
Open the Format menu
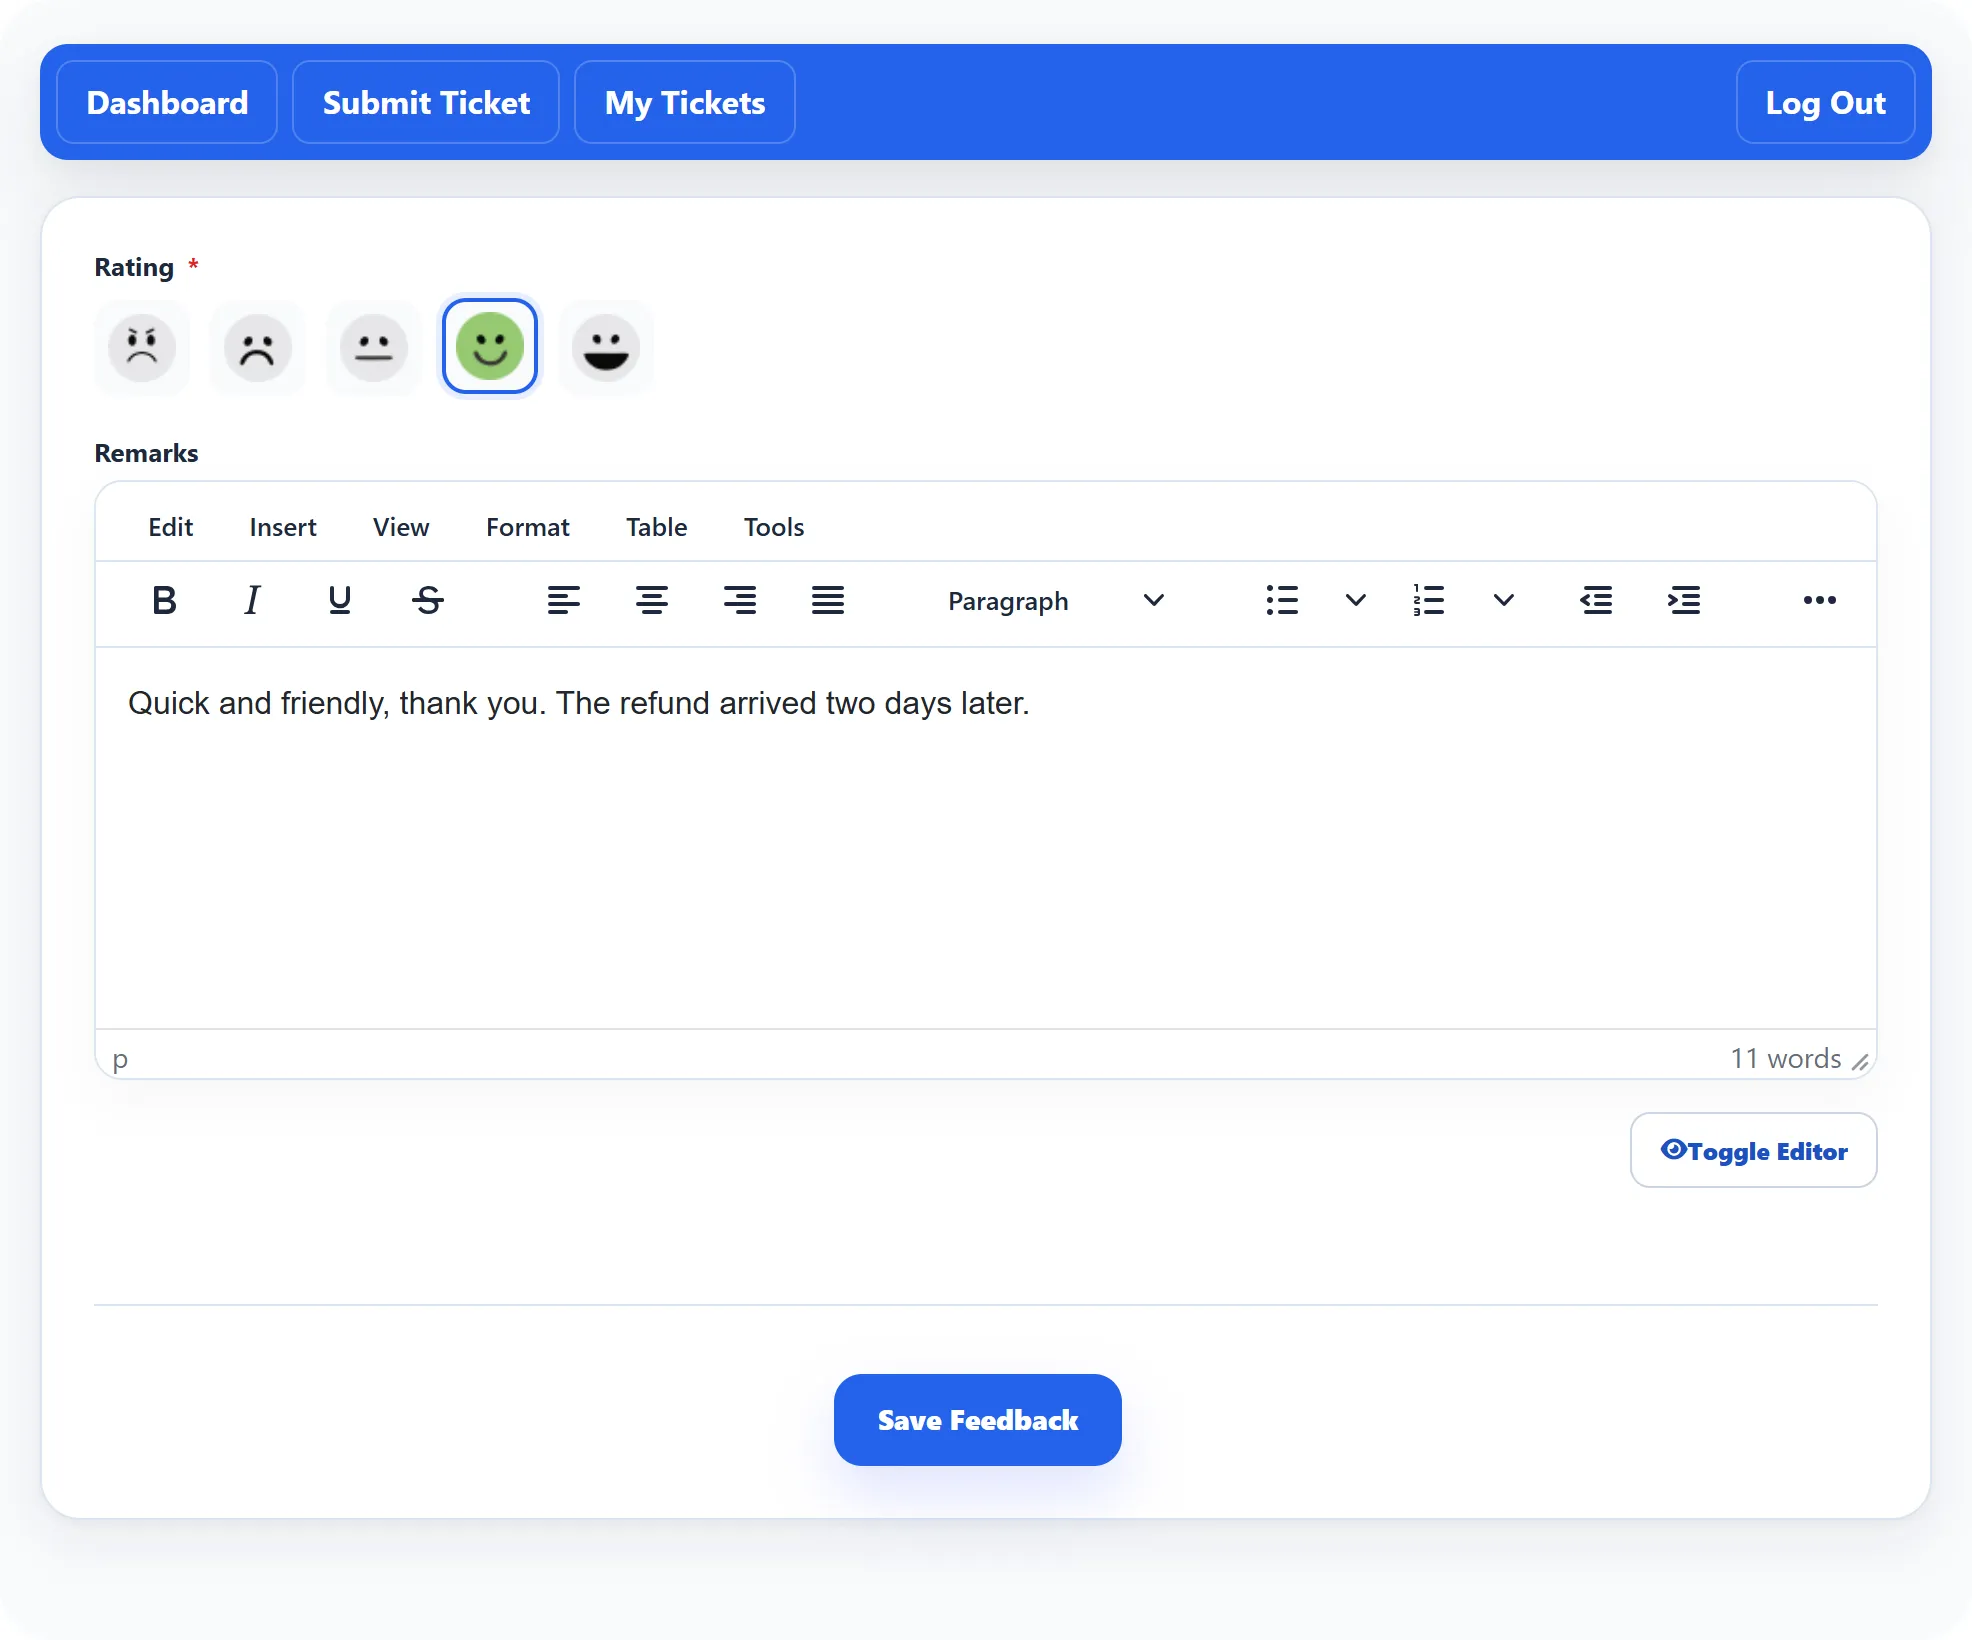point(528,527)
